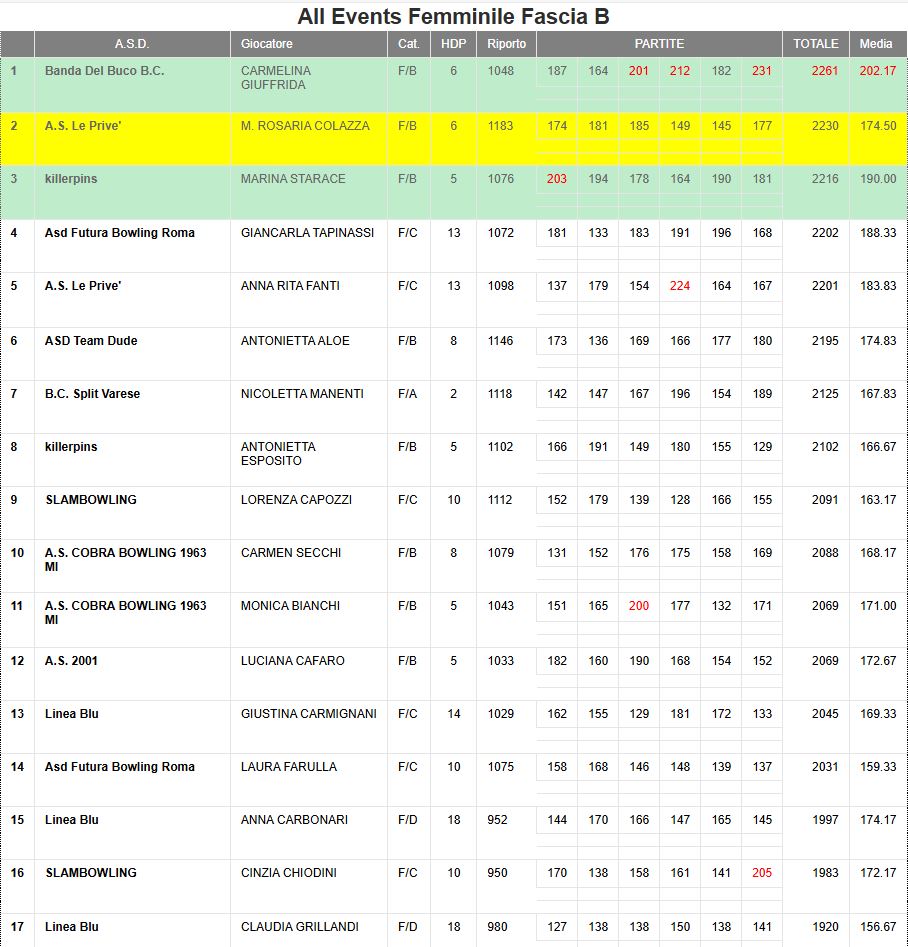Click B.C. Split Varese team name
The image size is (908, 947).
tap(92, 394)
